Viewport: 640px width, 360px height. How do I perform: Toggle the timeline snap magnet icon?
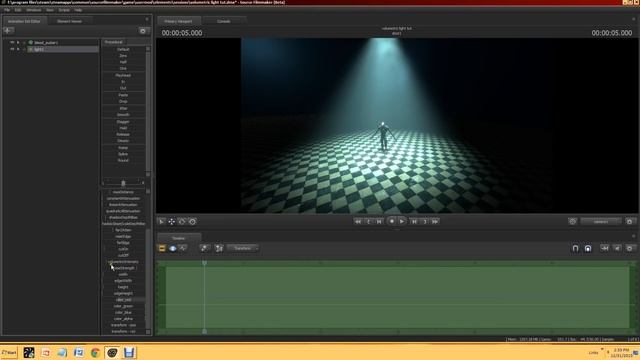click(576, 248)
